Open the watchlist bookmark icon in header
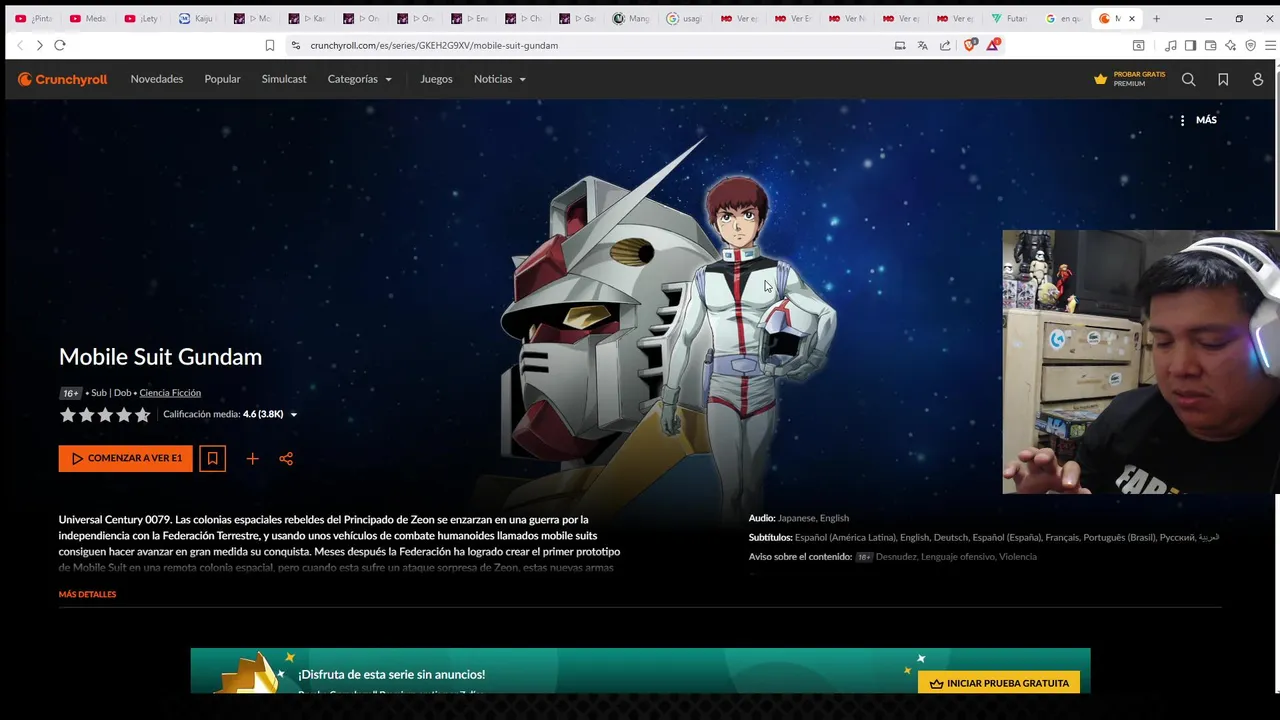The width and height of the screenshot is (1280, 720). coord(1223,79)
